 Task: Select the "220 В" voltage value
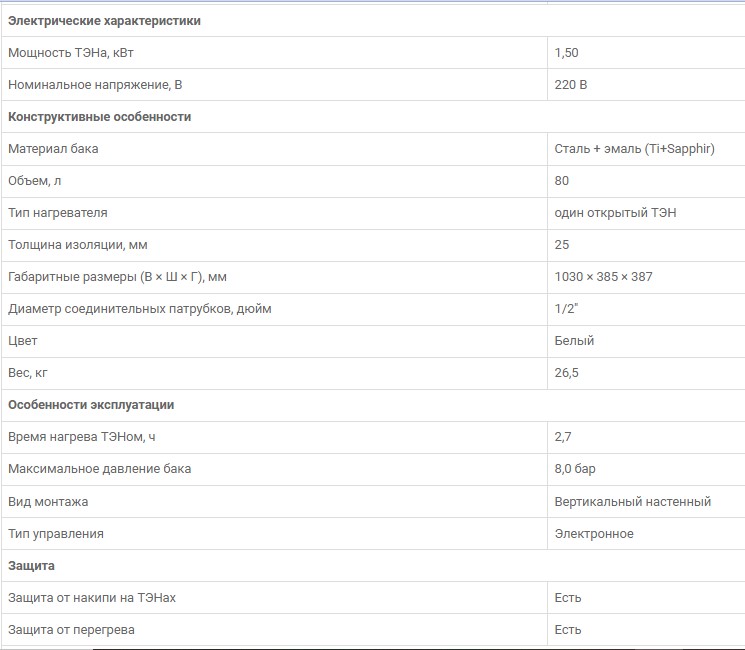tap(571, 85)
